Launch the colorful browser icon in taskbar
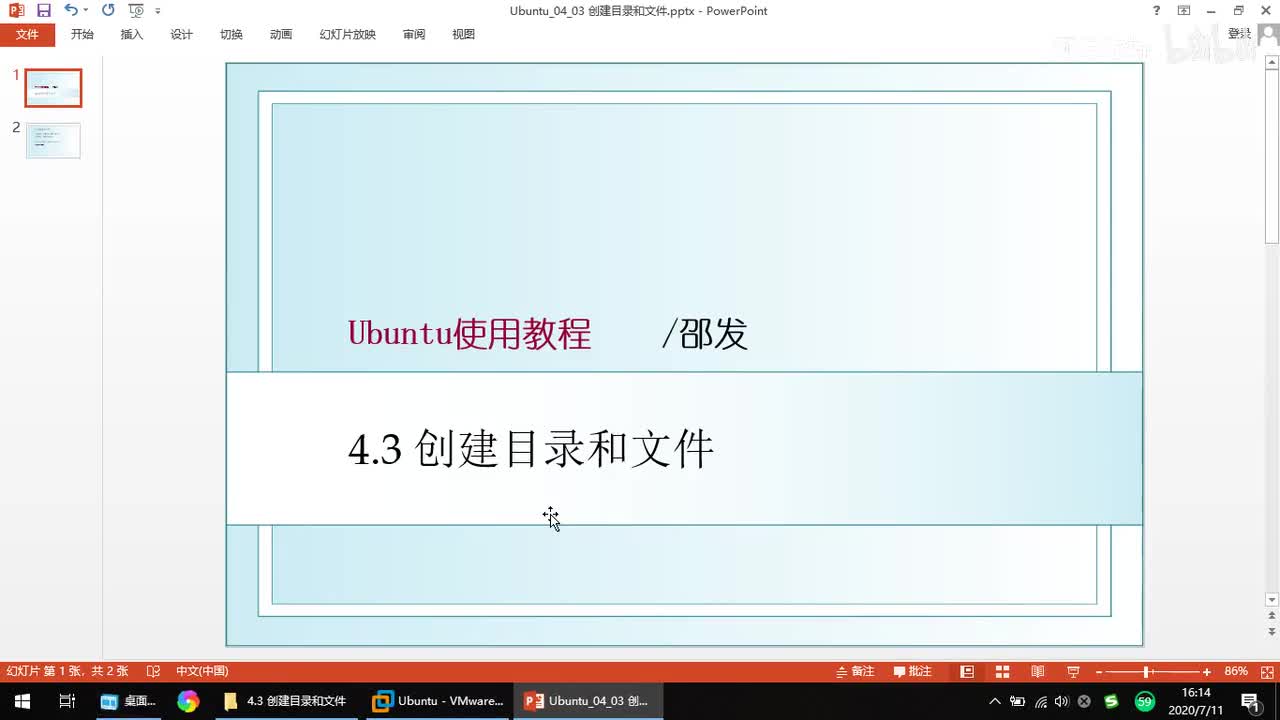 [x=188, y=701]
